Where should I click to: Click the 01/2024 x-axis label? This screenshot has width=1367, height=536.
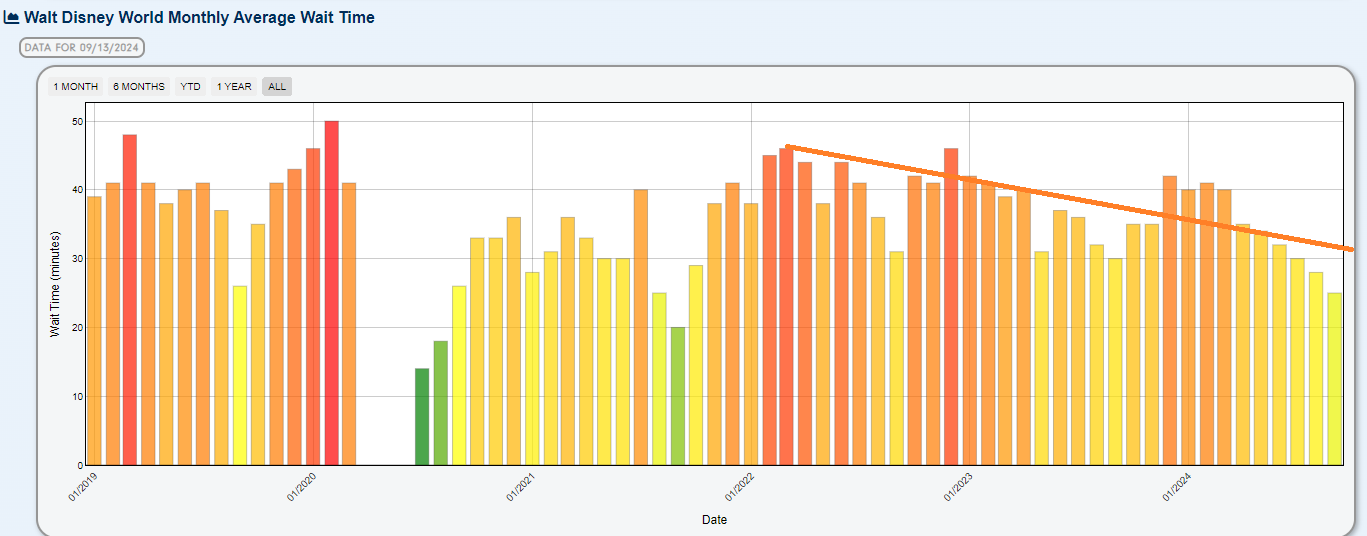(x=1179, y=487)
